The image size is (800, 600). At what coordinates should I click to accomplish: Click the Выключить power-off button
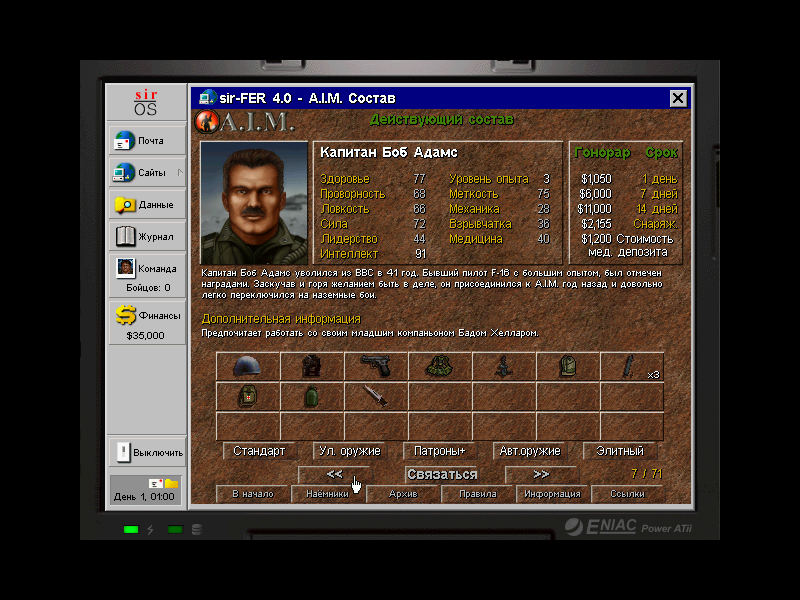pyautogui.click(x=147, y=452)
